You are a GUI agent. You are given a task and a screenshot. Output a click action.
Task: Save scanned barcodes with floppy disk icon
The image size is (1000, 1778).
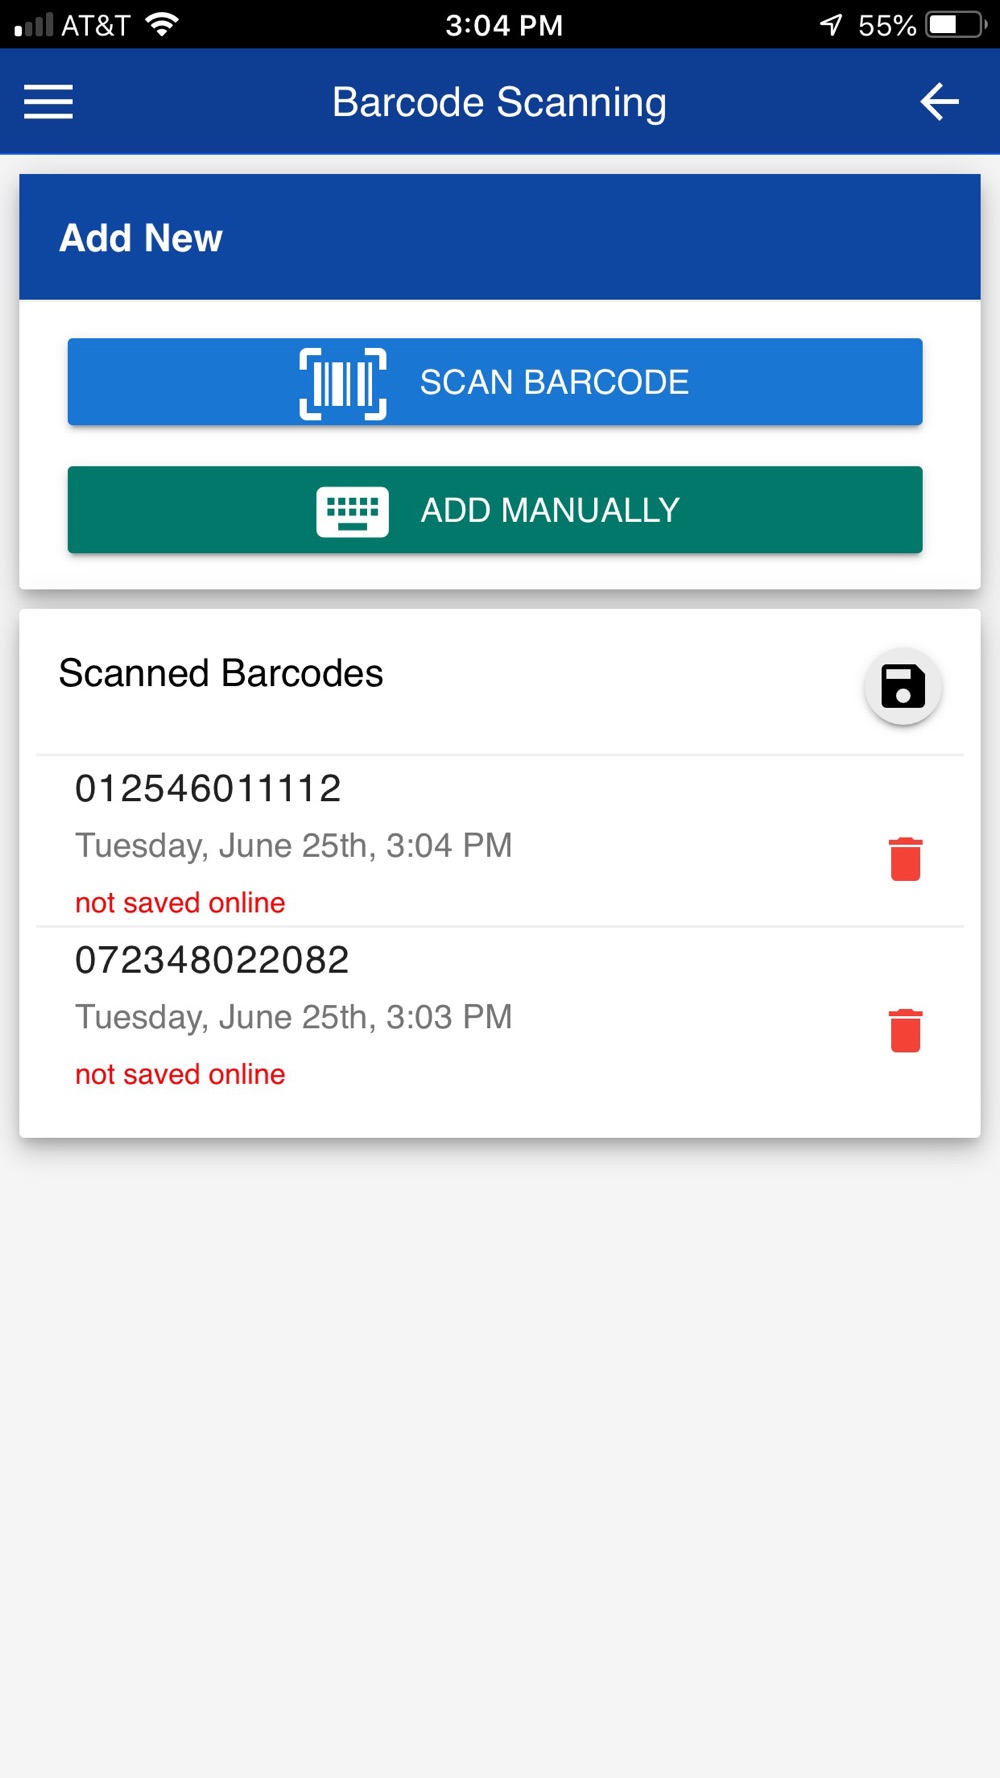pos(903,687)
